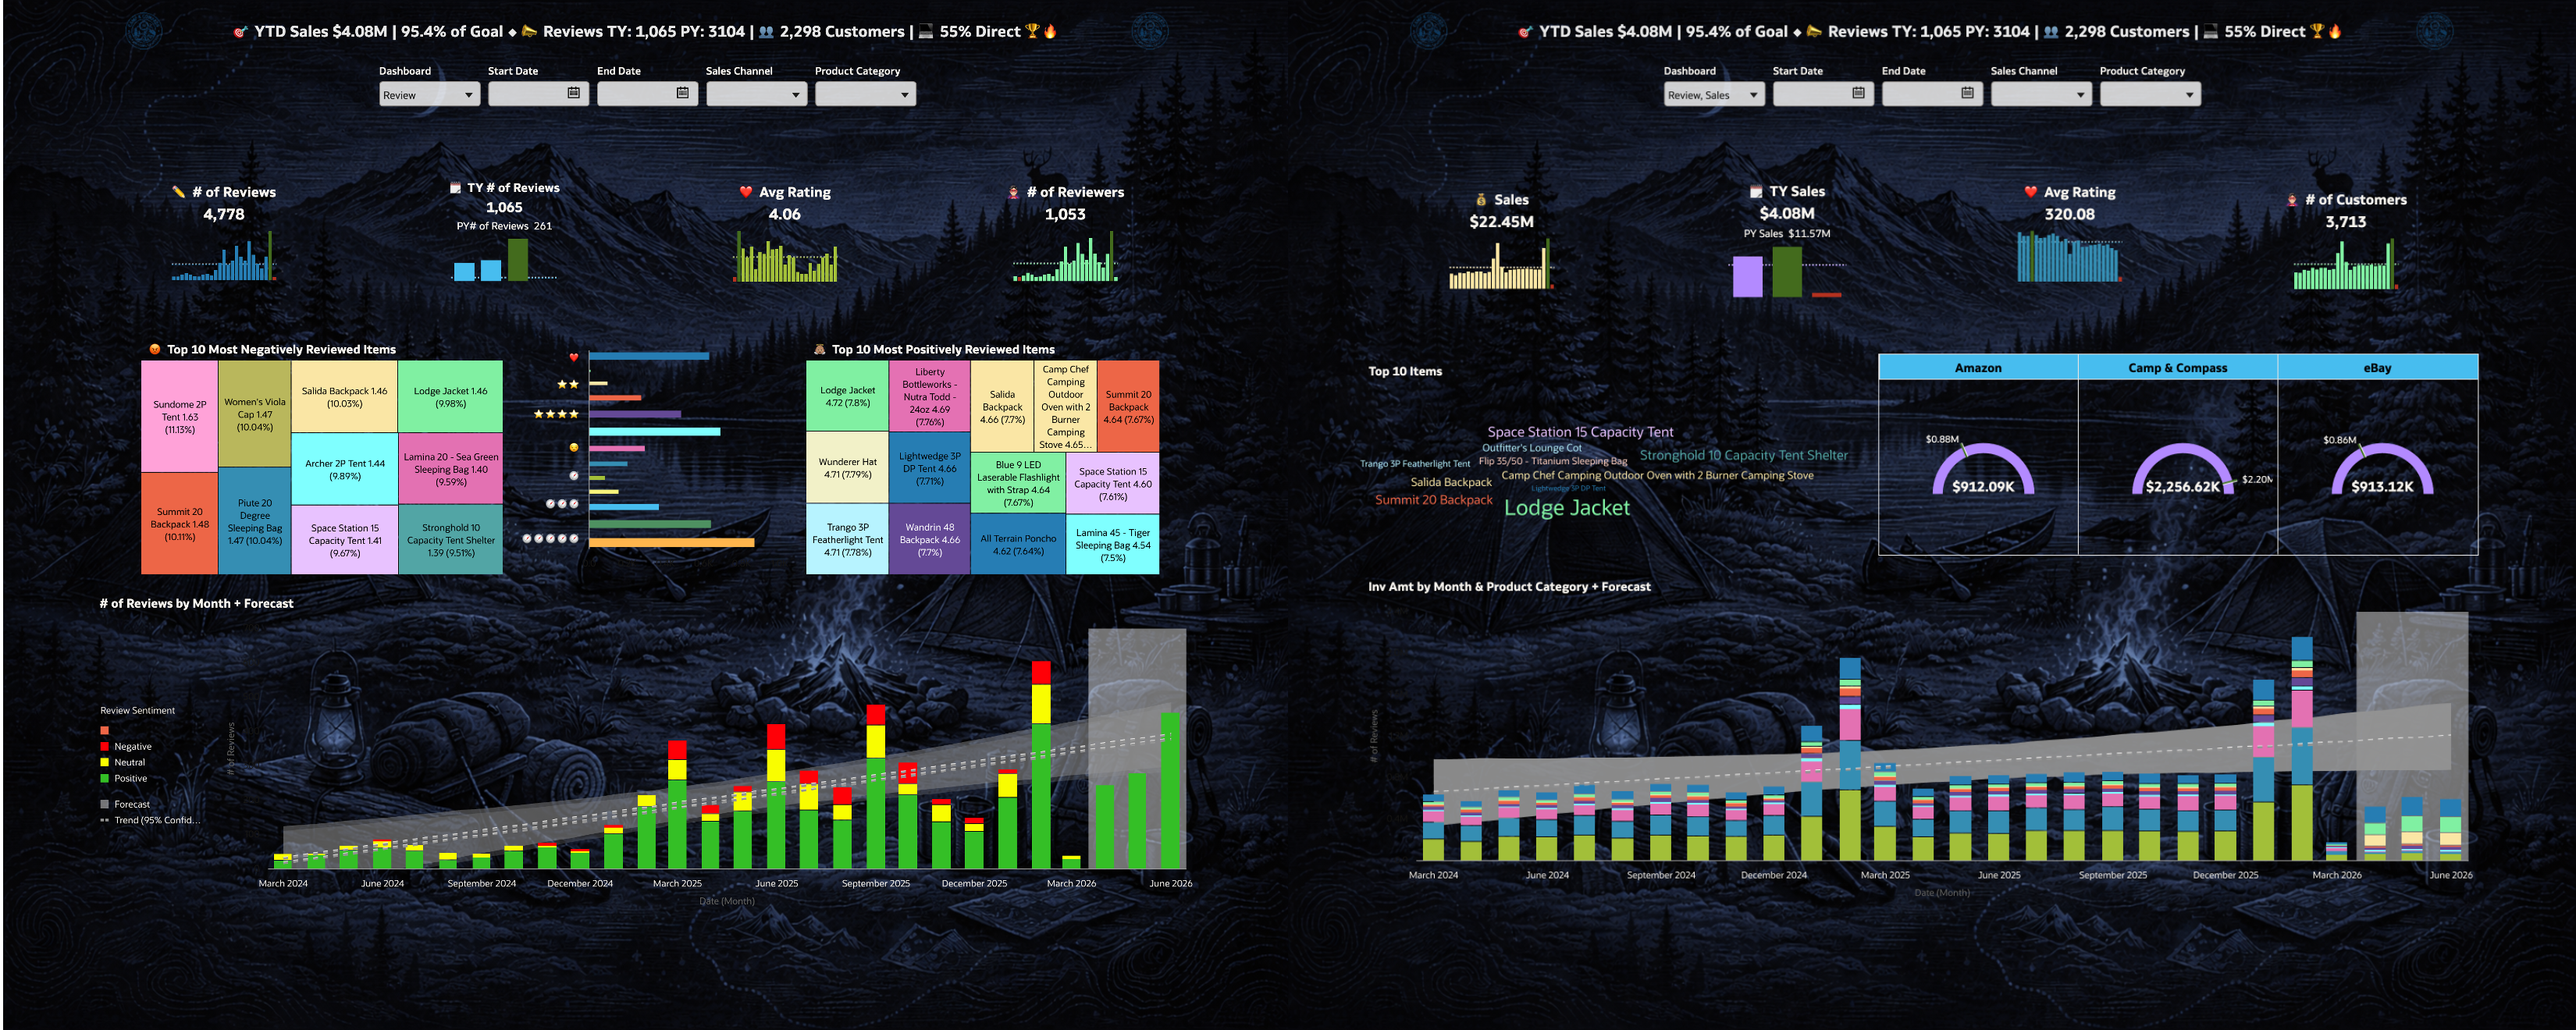Viewport: 2576px width, 1030px height.
Task: Open the Dashboard dropdown showing Review, Sales
Action: pos(1713,95)
